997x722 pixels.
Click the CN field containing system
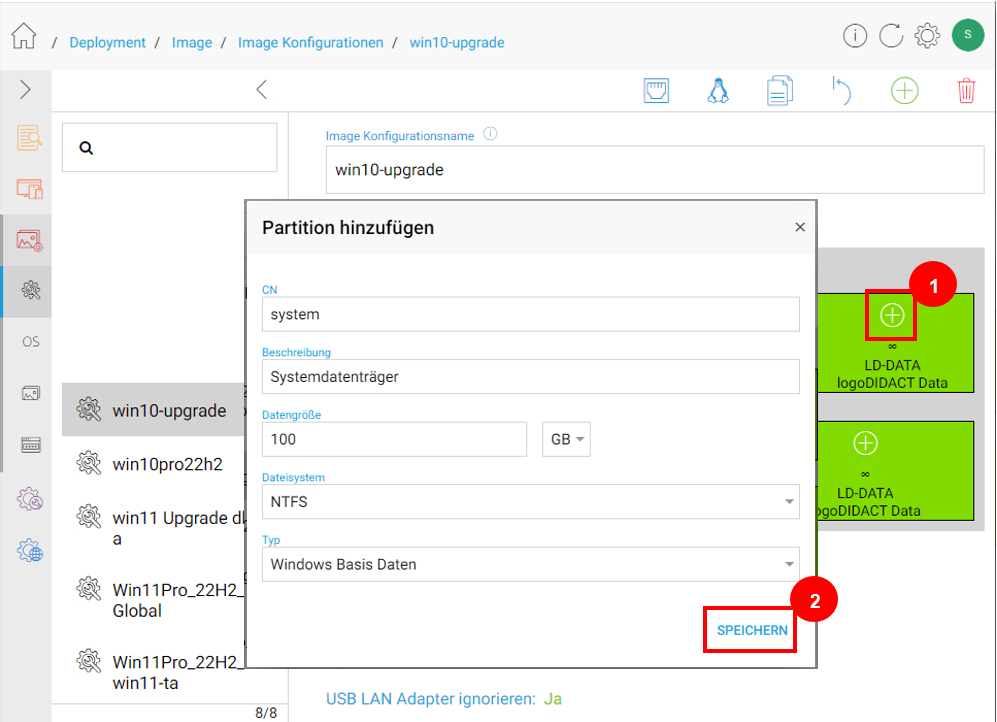[530, 314]
